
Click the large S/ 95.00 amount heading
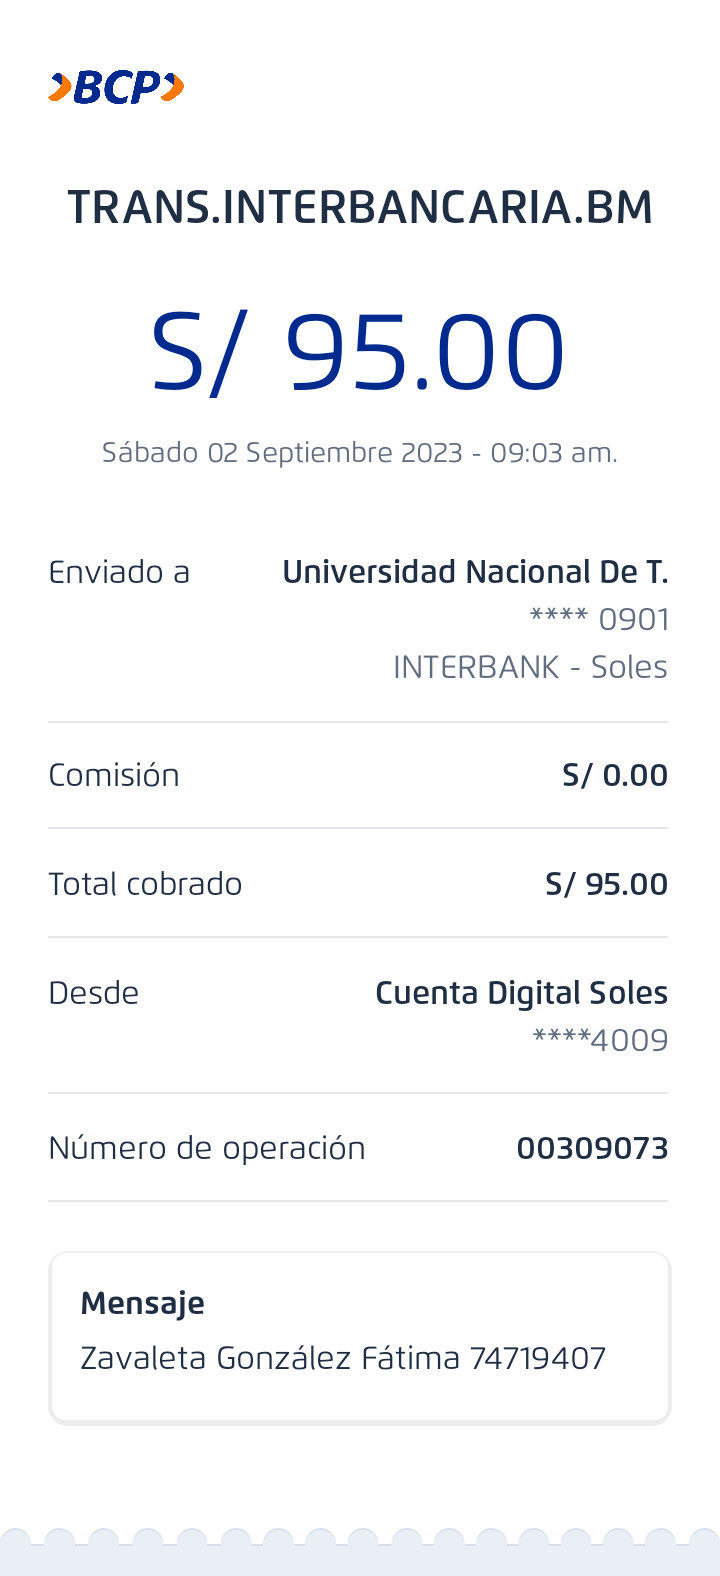(x=358, y=353)
